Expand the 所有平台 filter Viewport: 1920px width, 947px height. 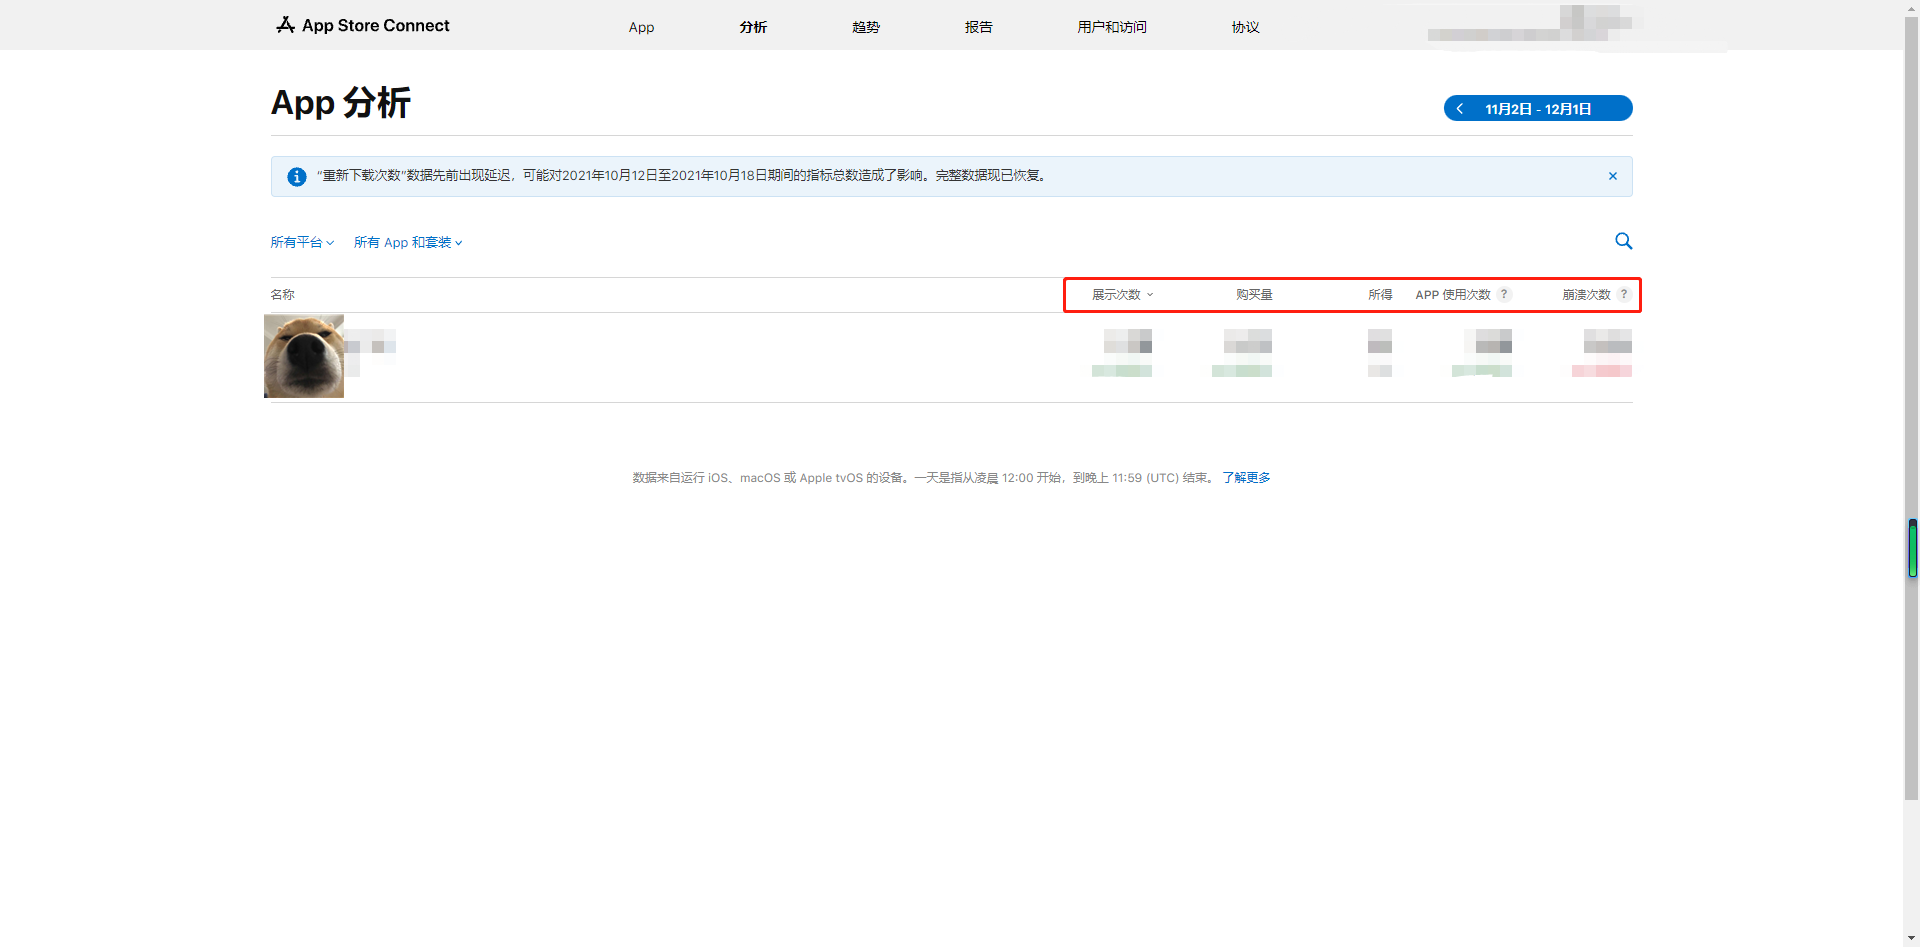(x=302, y=242)
